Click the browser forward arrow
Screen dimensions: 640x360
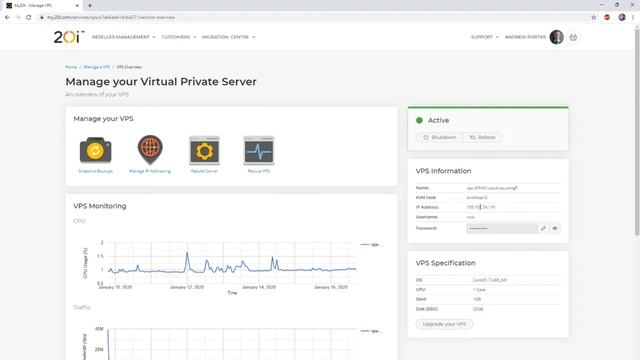18,17
